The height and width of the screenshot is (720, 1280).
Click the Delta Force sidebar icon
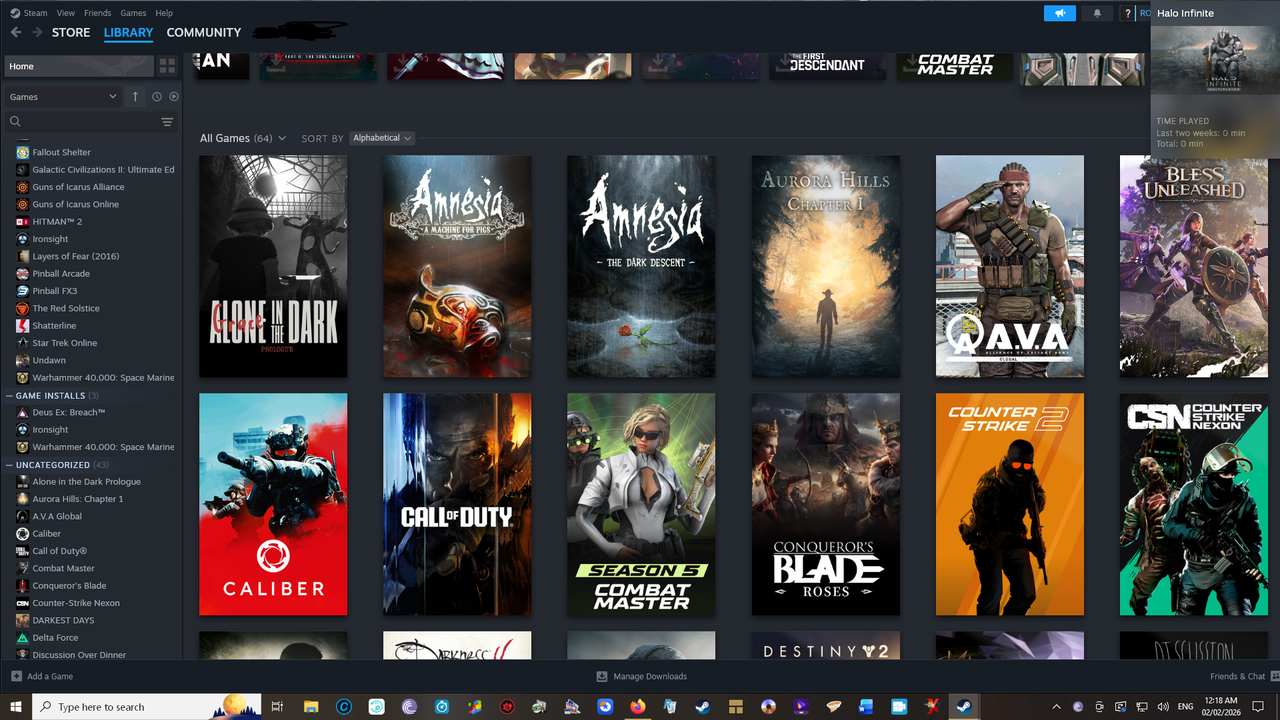click(x=22, y=637)
